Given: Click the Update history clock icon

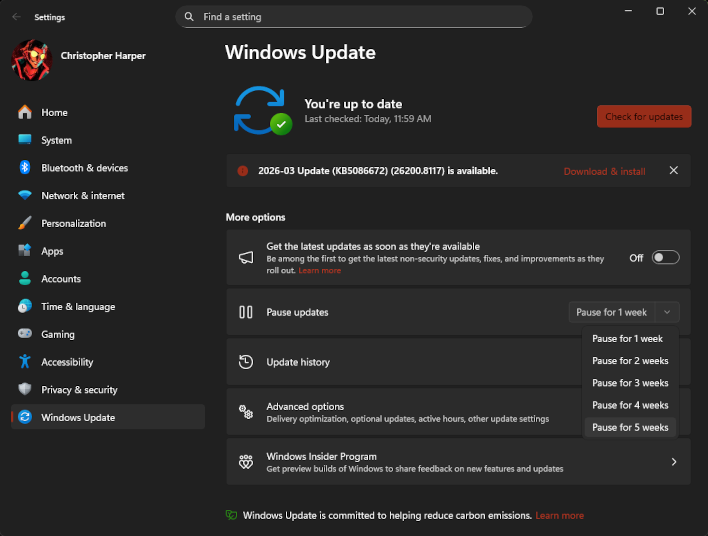Looking at the screenshot, I should click(246, 362).
